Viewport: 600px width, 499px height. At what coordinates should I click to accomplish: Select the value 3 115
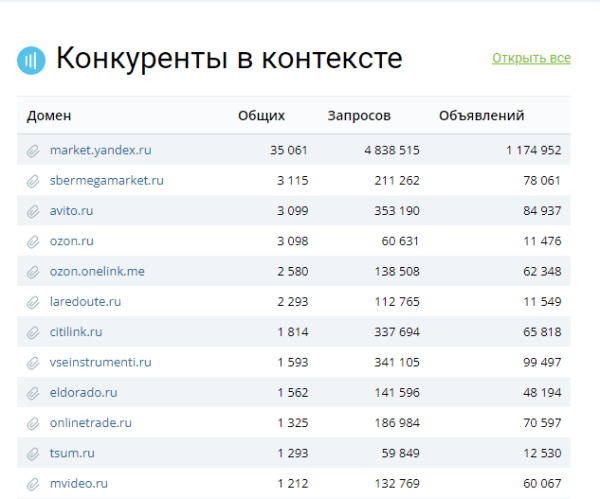pyautogui.click(x=293, y=180)
